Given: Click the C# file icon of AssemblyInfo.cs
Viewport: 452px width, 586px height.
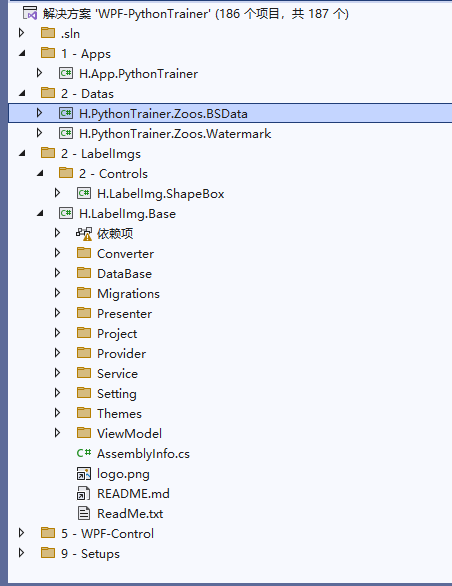Looking at the screenshot, I should pos(84,453).
